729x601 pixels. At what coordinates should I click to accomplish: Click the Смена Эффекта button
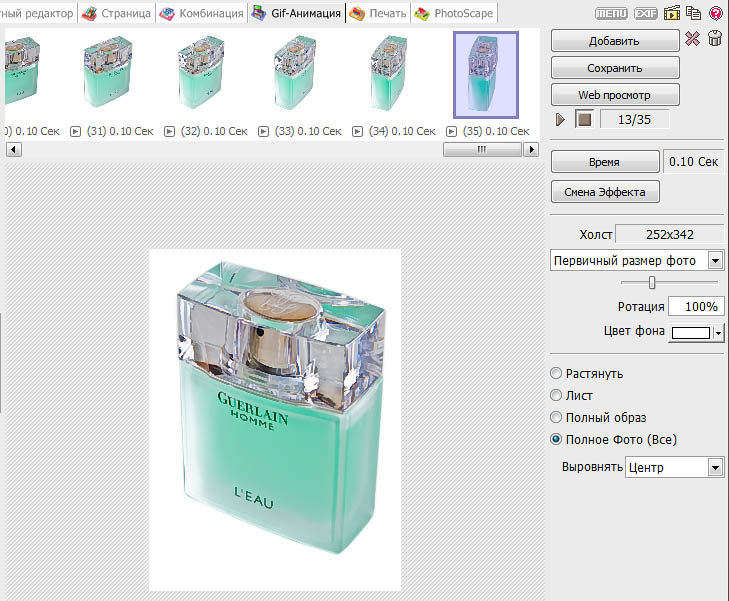coord(605,192)
